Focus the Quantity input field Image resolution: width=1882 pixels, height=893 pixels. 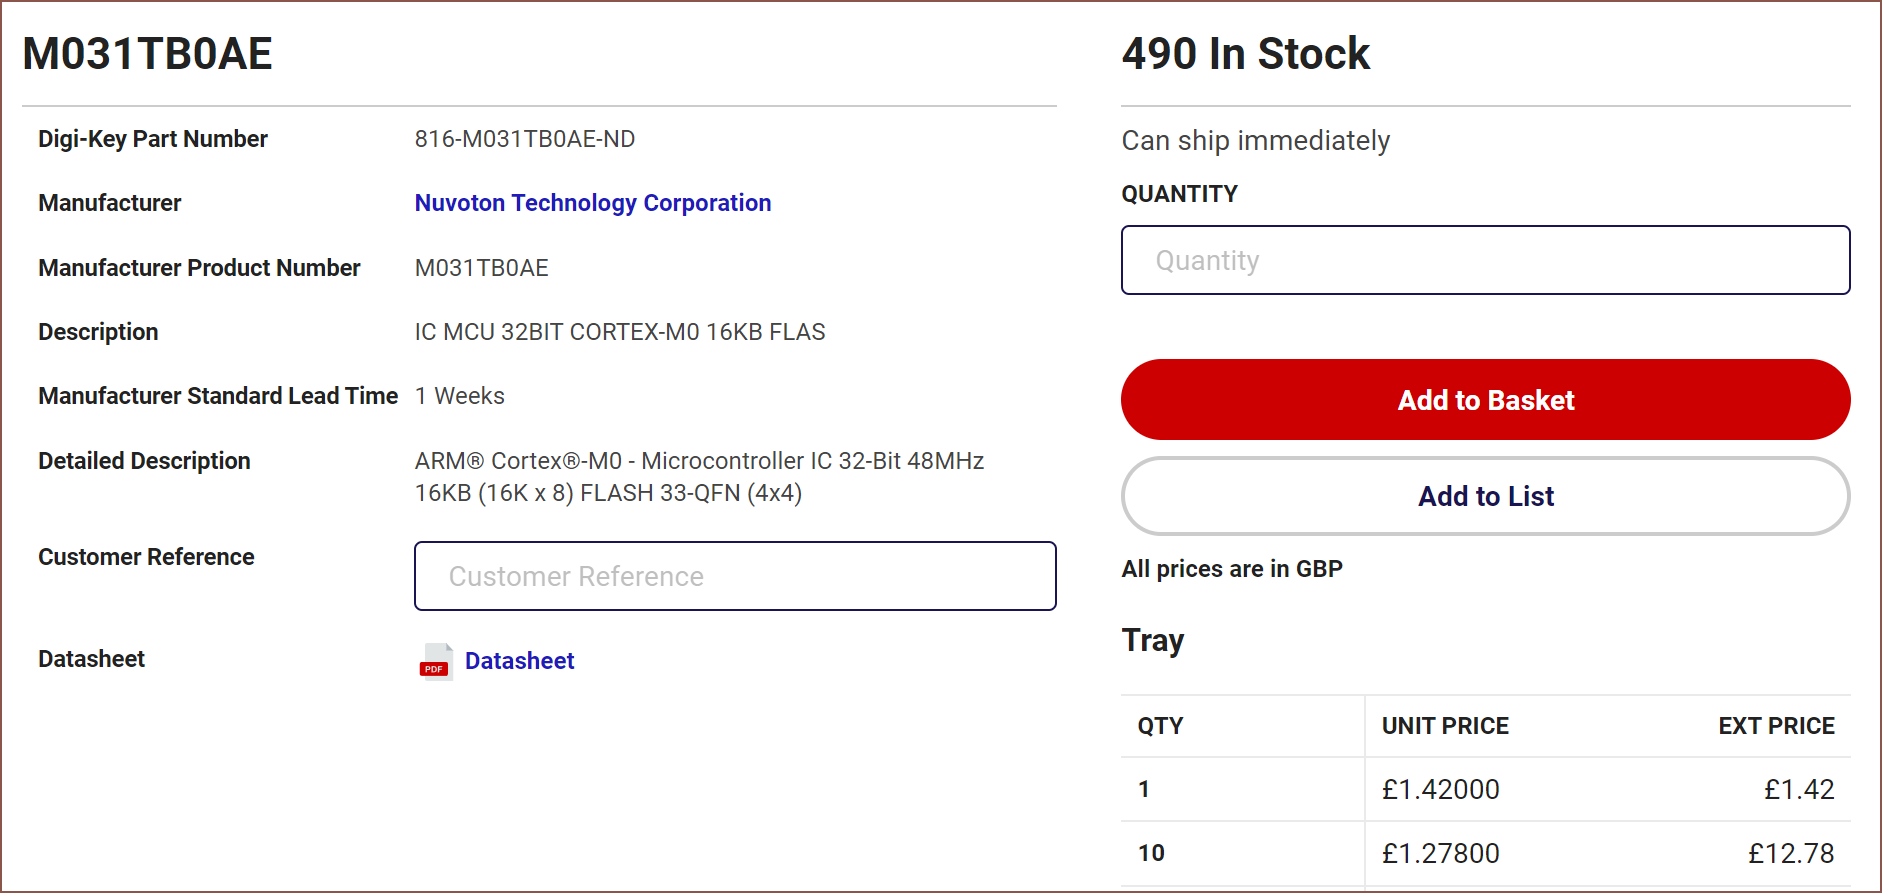(1485, 260)
